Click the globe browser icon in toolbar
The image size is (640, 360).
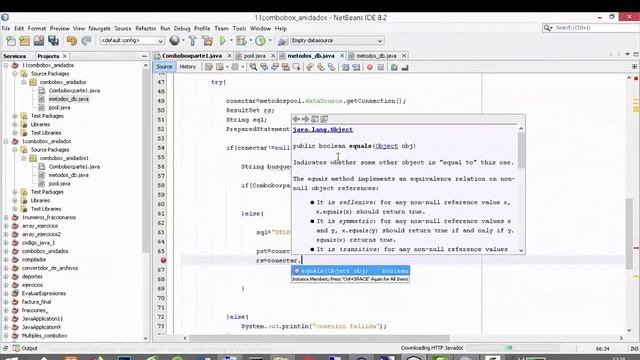tap(174, 40)
